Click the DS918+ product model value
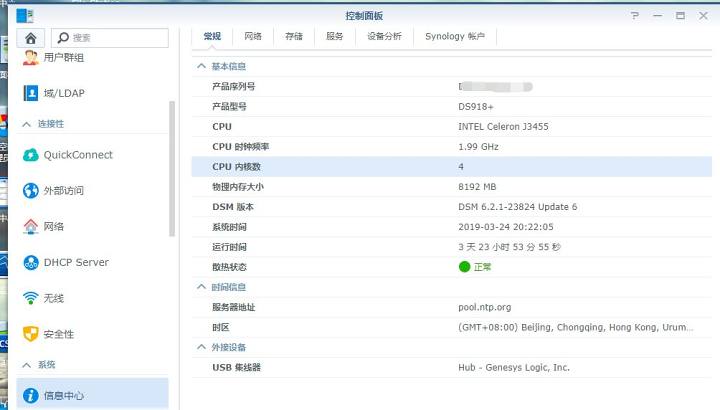Screen dimensions: 720x410 tap(476, 107)
